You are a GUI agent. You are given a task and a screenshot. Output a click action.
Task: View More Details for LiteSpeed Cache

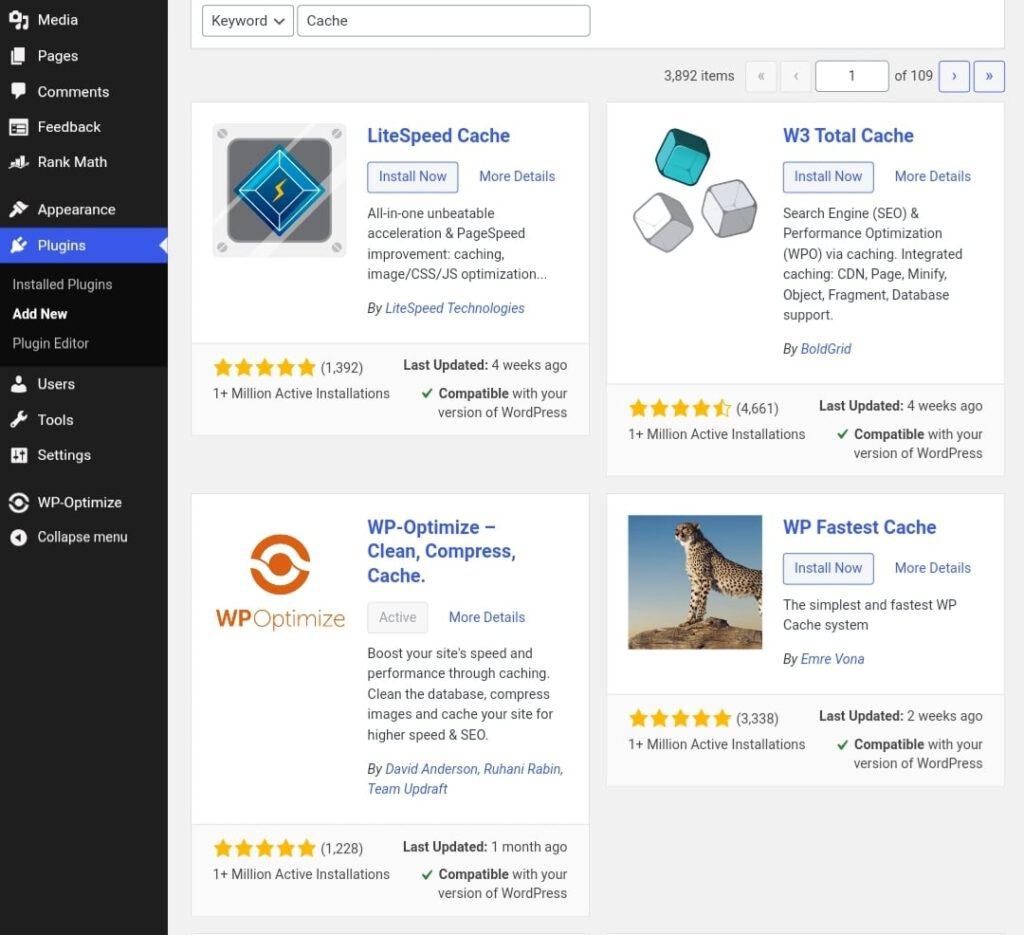tap(517, 176)
